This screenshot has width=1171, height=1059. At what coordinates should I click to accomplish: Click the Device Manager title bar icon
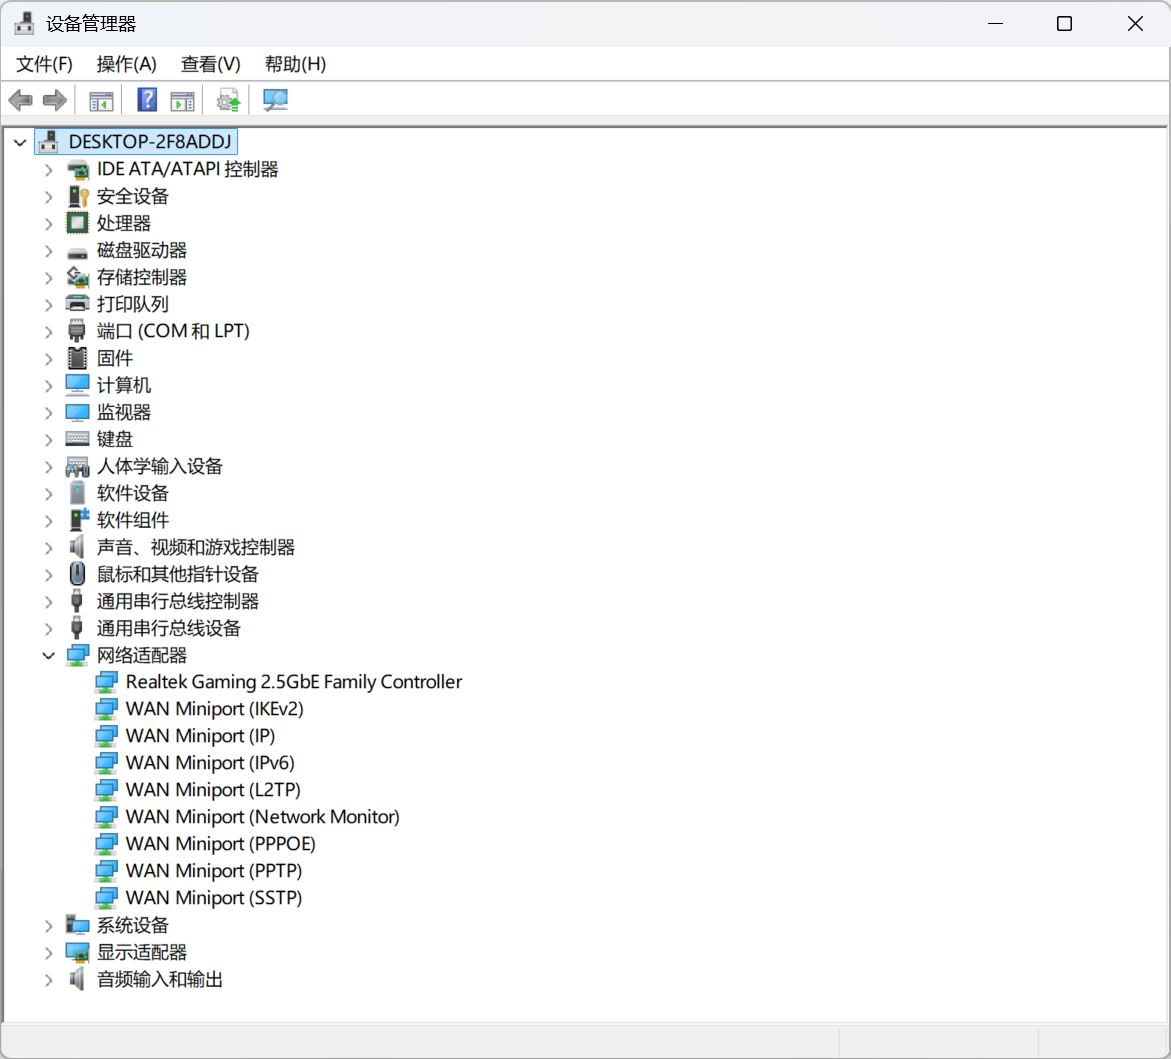24,23
